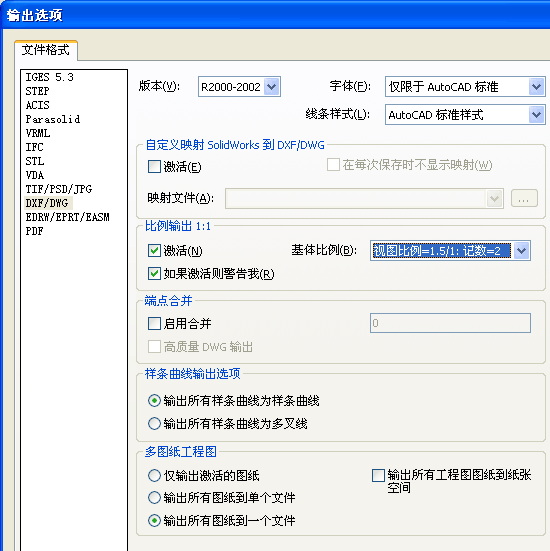Select STEP in the format list

[x=38, y=91]
